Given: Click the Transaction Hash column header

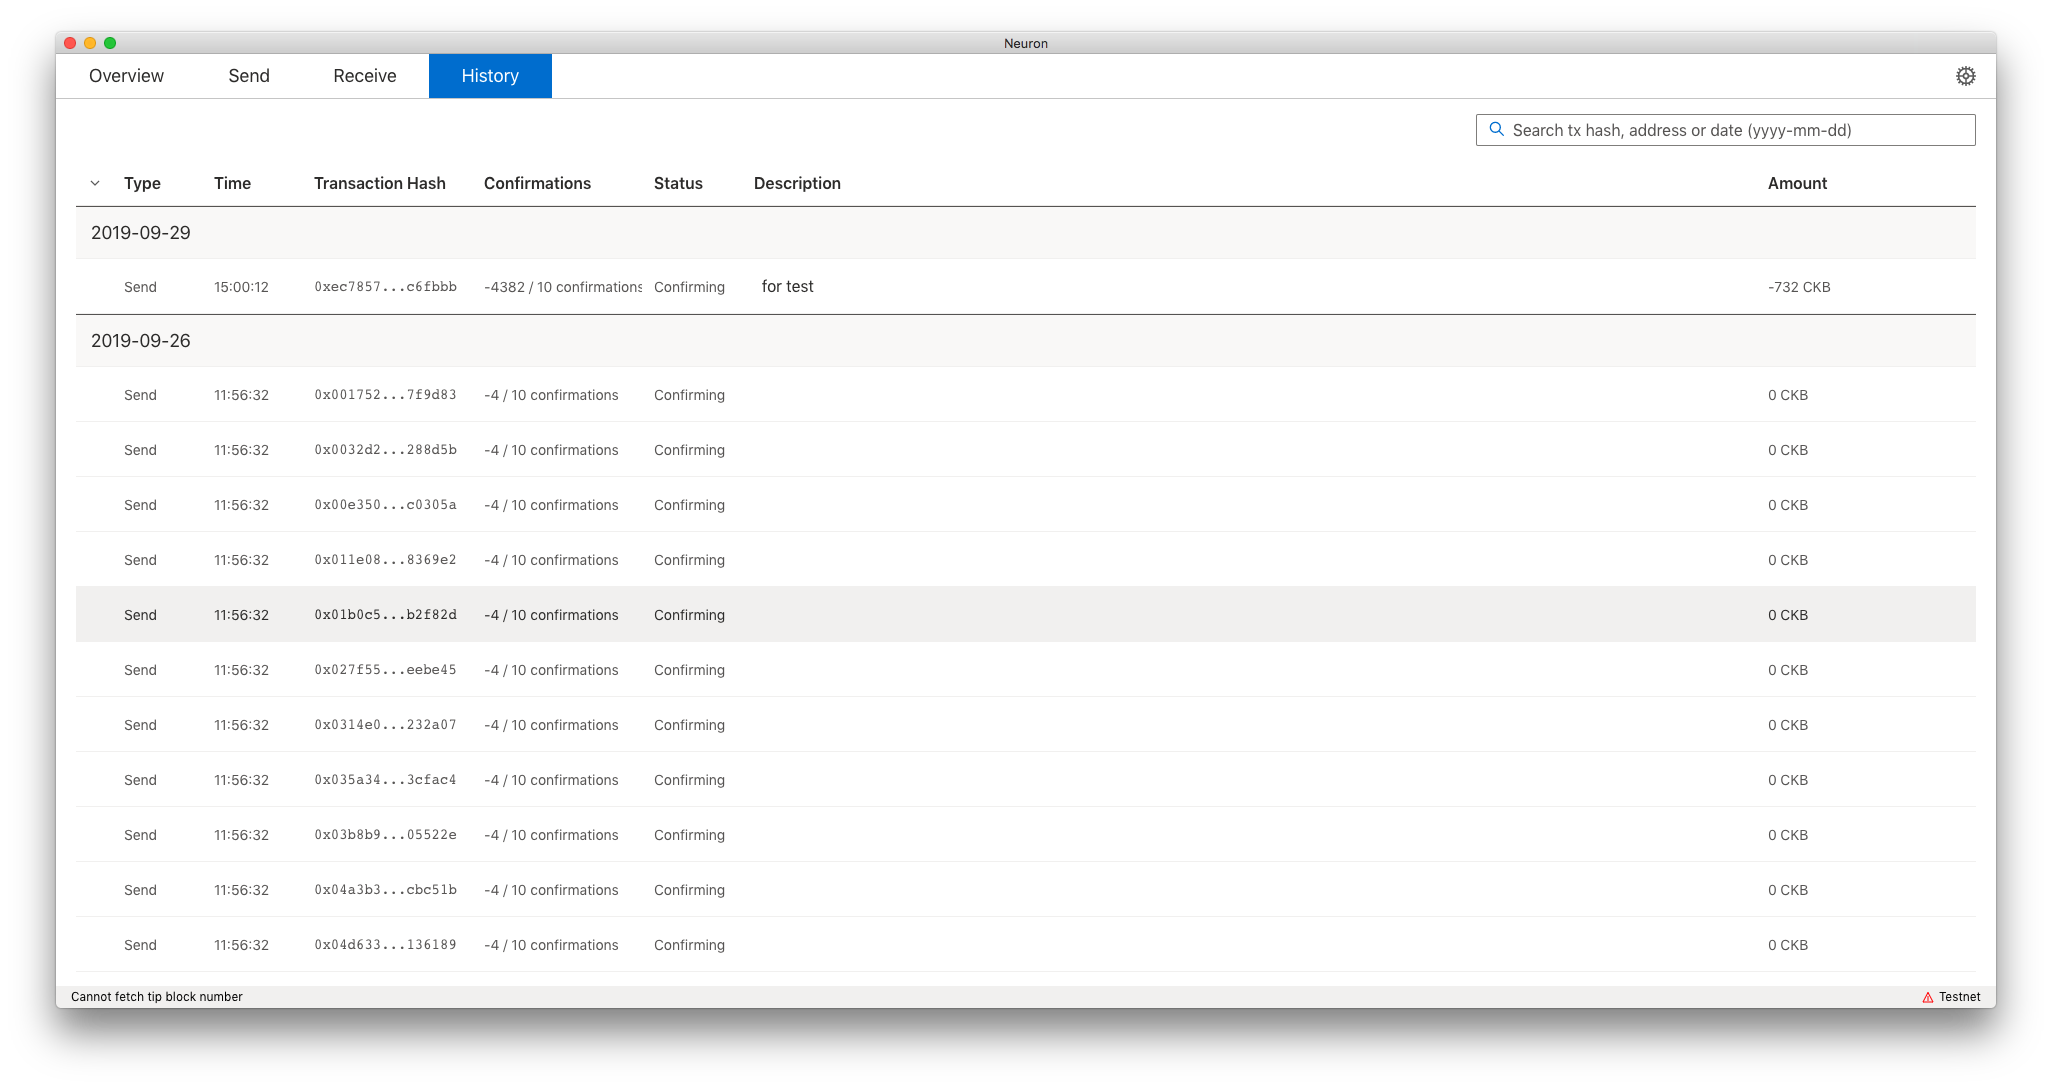Looking at the screenshot, I should click(380, 183).
